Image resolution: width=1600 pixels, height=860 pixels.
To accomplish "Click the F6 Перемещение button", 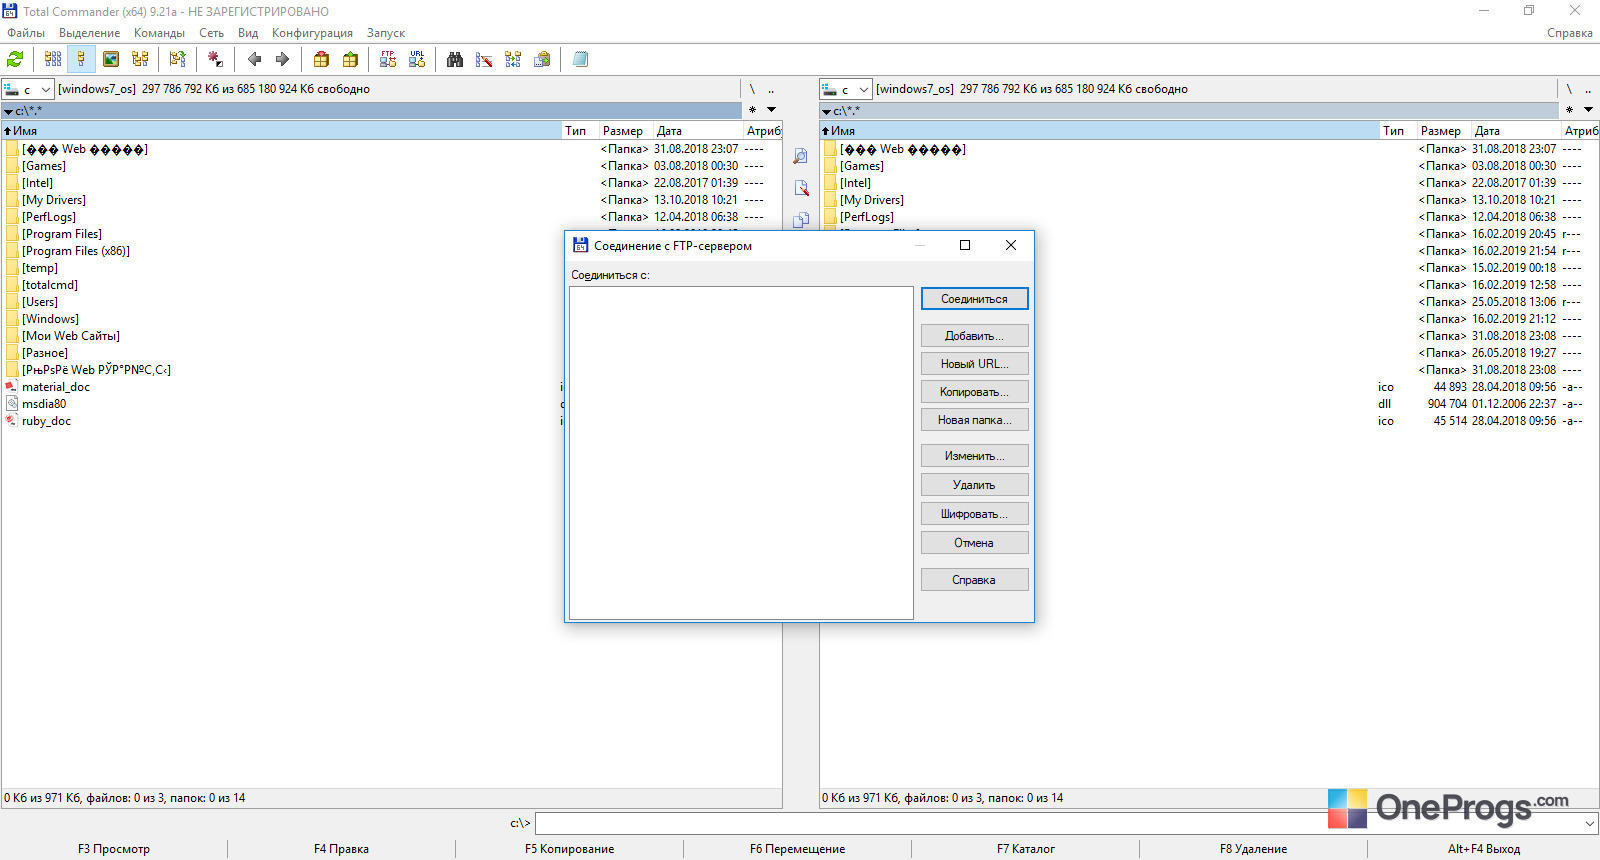I will tap(798, 849).
